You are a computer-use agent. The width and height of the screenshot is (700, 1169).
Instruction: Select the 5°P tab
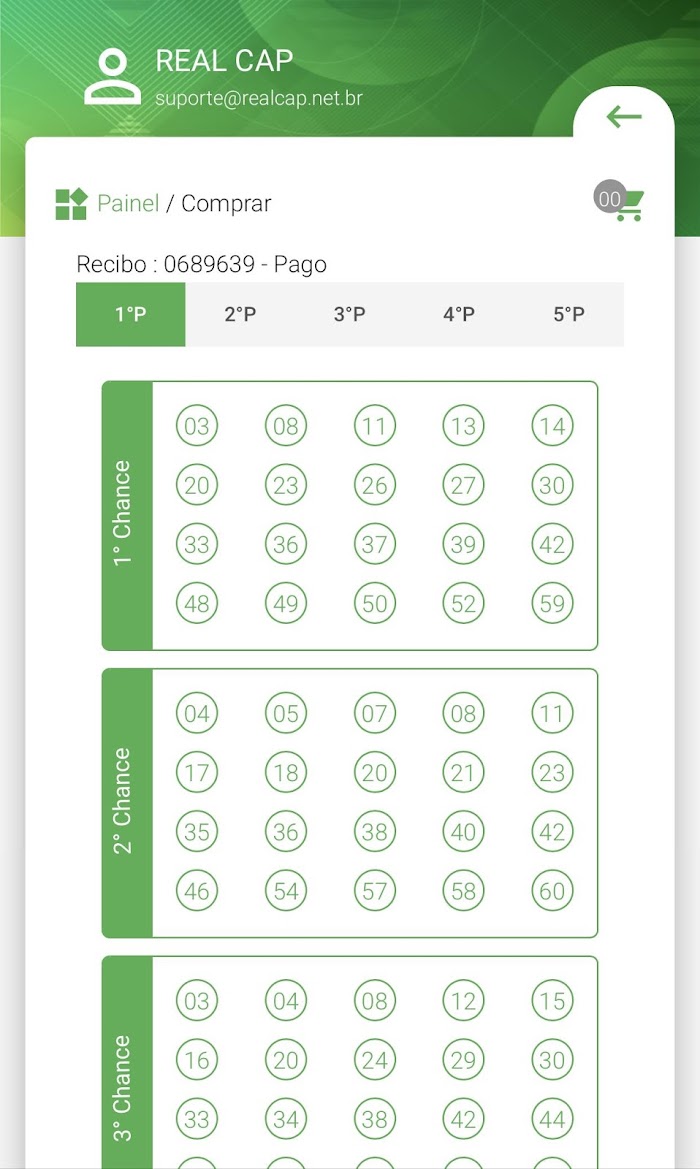point(569,314)
